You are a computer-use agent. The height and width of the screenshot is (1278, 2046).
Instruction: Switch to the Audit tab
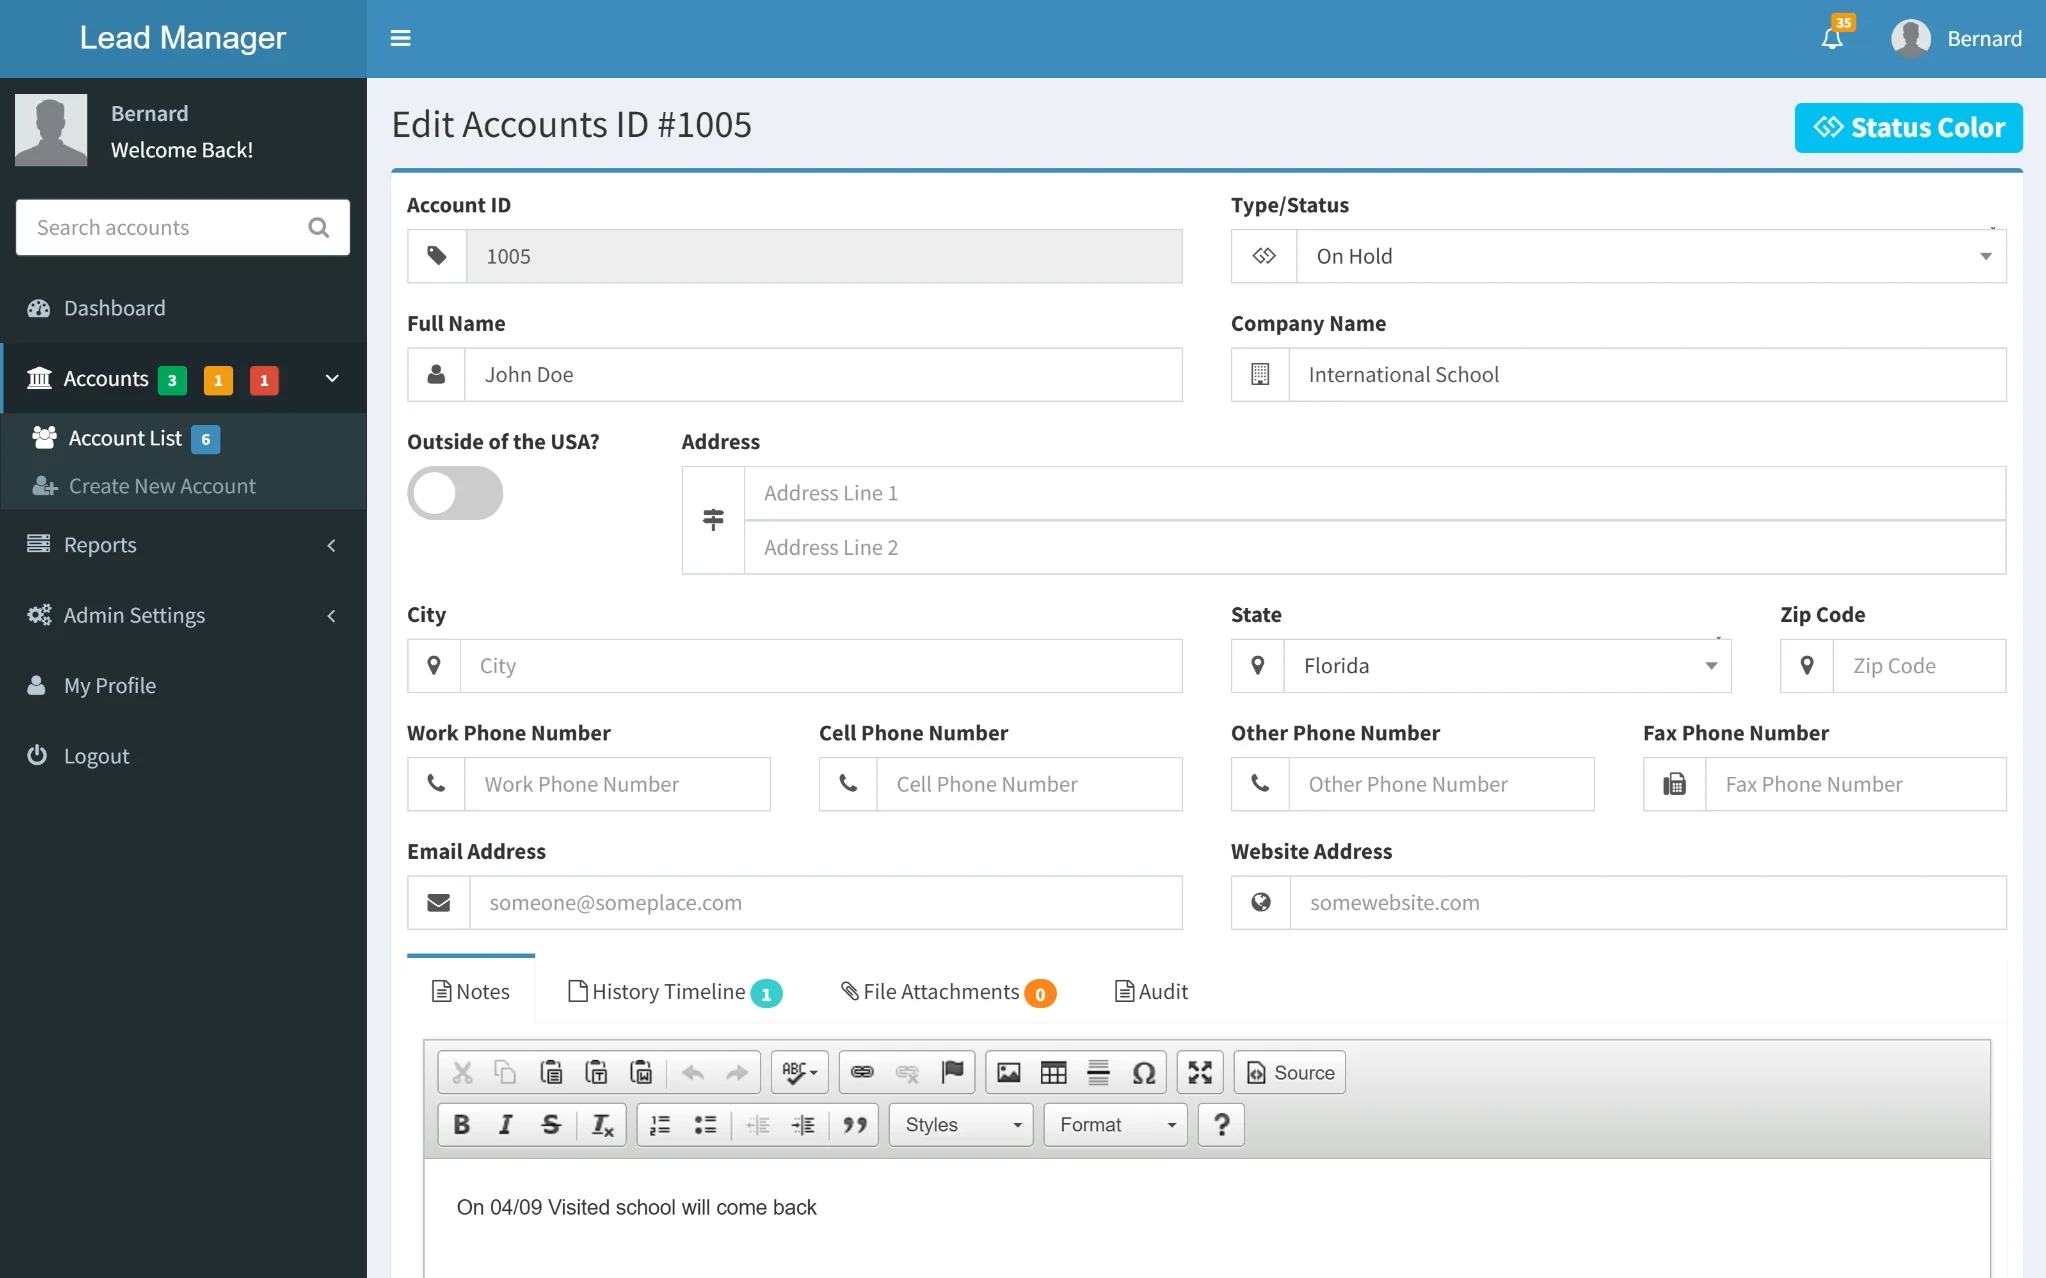[1152, 991]
